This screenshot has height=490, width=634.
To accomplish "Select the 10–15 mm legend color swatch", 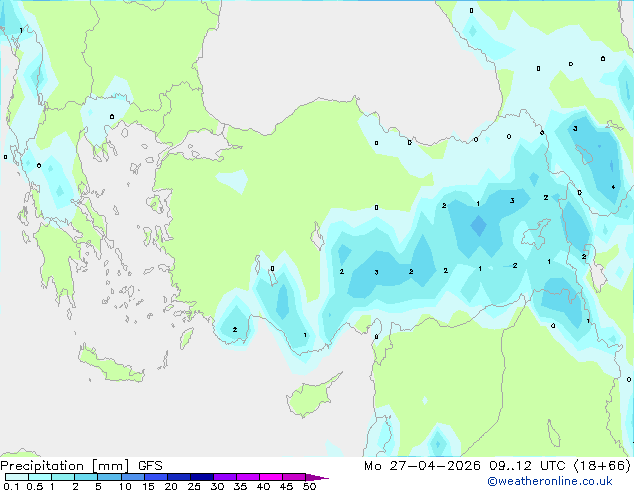I will click(x=133, y=477).
